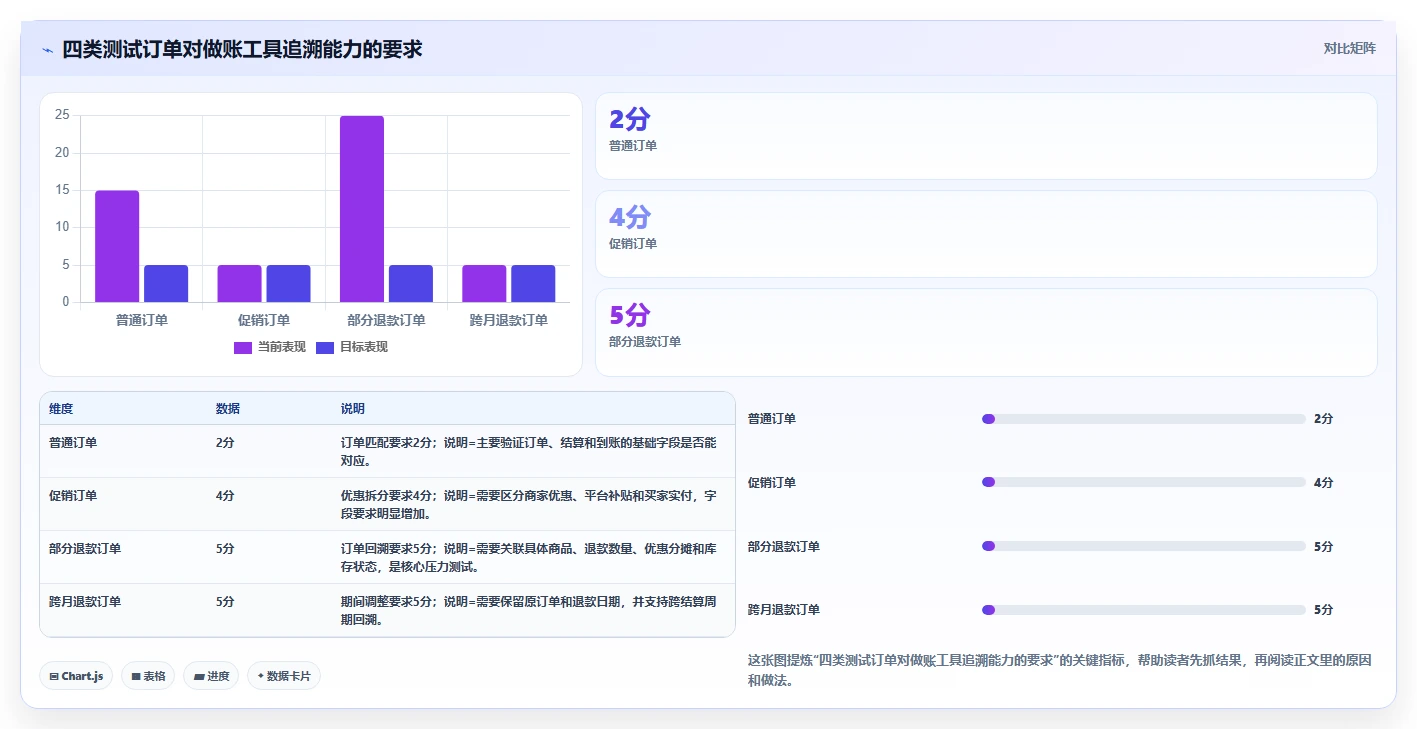Click the y-axis value 15

point(62,190)
